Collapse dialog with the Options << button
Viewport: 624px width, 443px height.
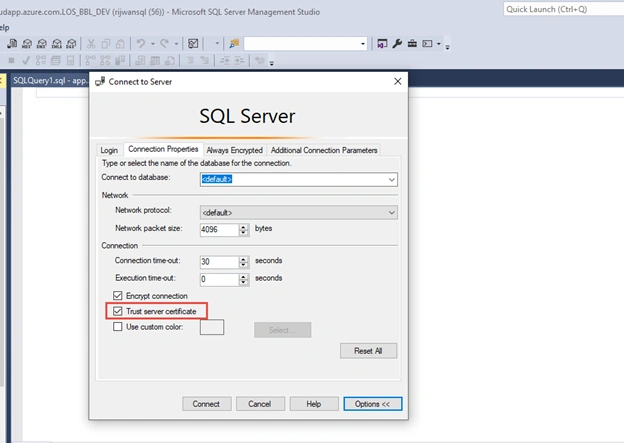click(372, 404)
